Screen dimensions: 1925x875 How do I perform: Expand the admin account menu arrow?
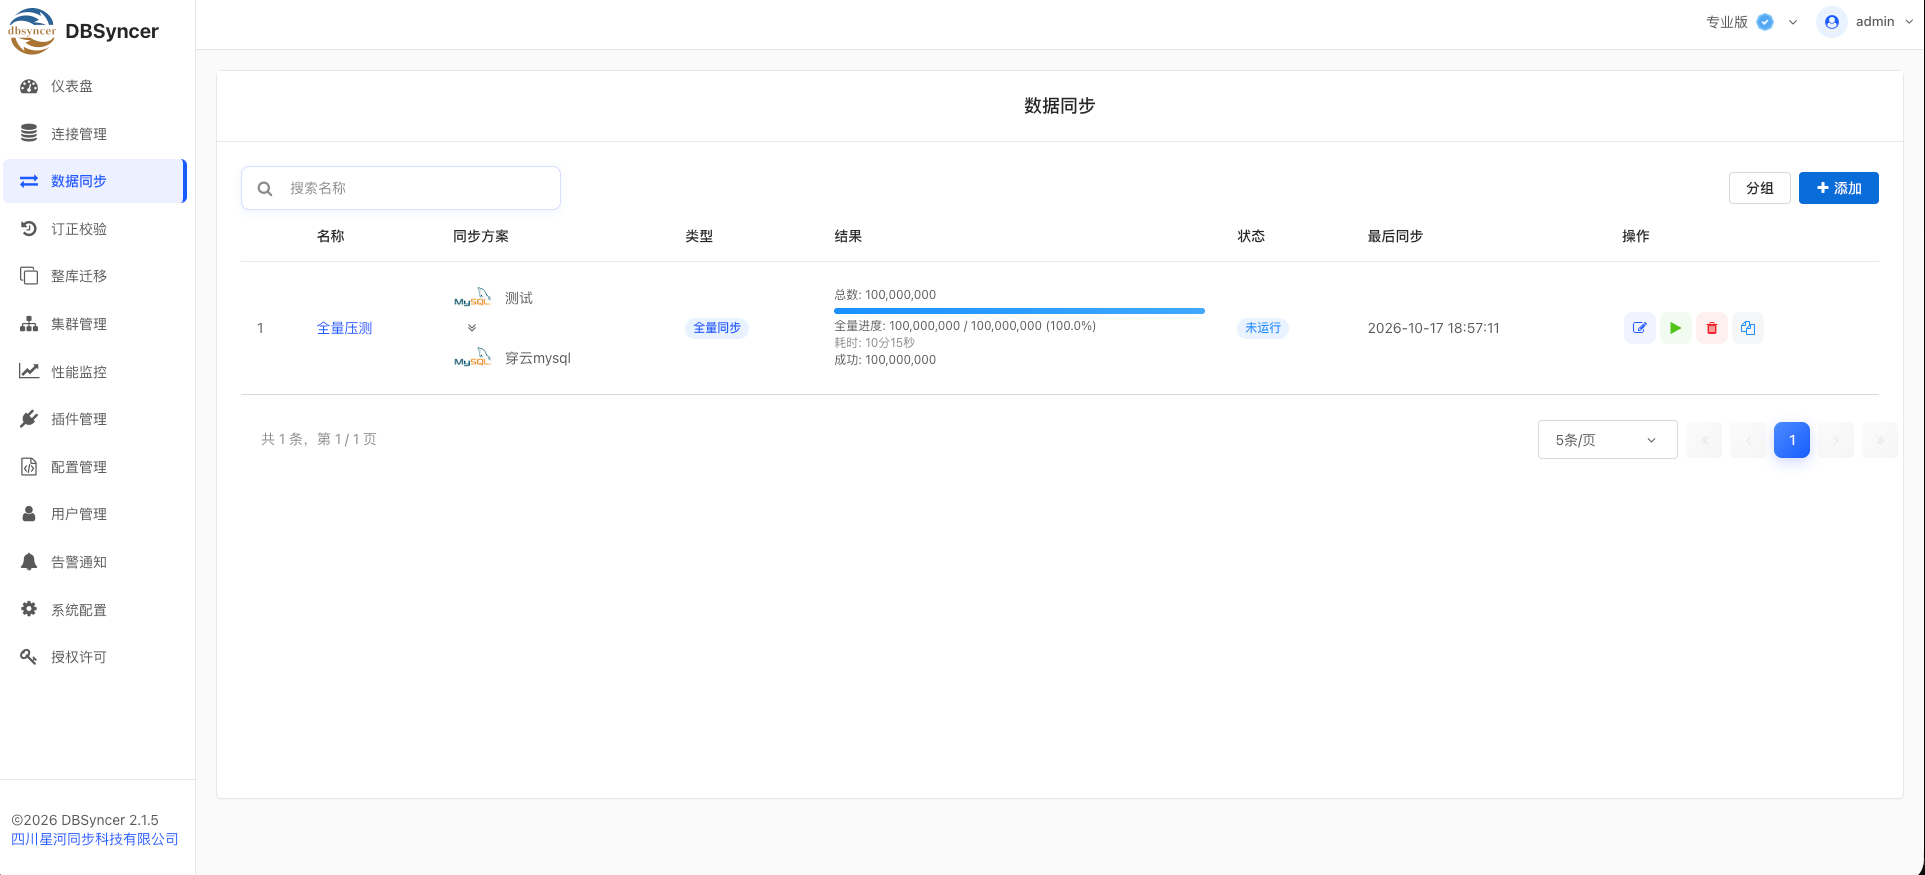tap(1909, 22)
